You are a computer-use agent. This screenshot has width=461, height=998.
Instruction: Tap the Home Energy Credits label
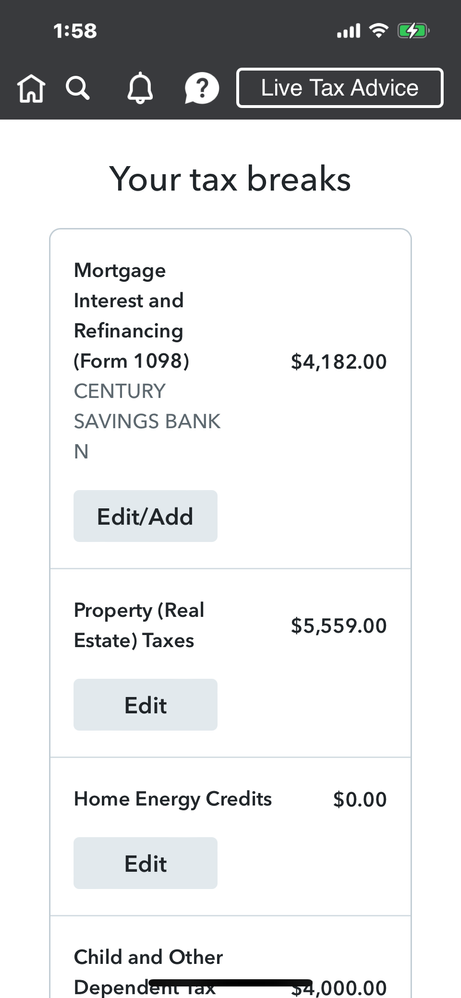point(173,799)
